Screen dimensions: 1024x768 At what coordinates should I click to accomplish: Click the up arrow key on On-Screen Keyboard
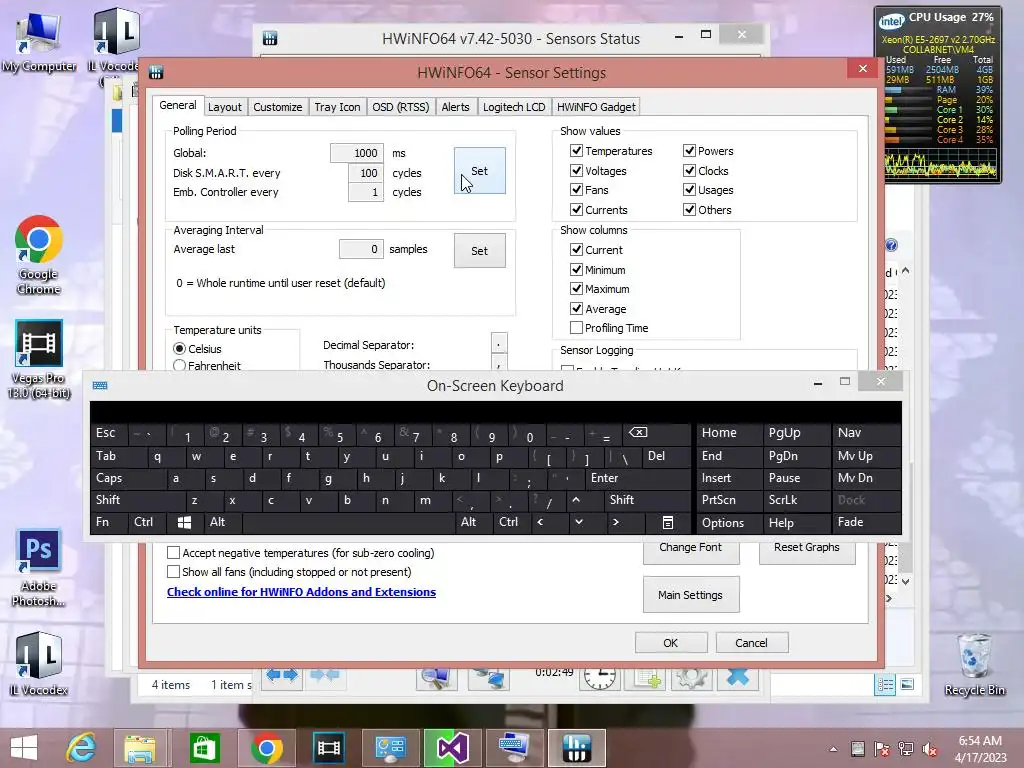click(576, 500)
